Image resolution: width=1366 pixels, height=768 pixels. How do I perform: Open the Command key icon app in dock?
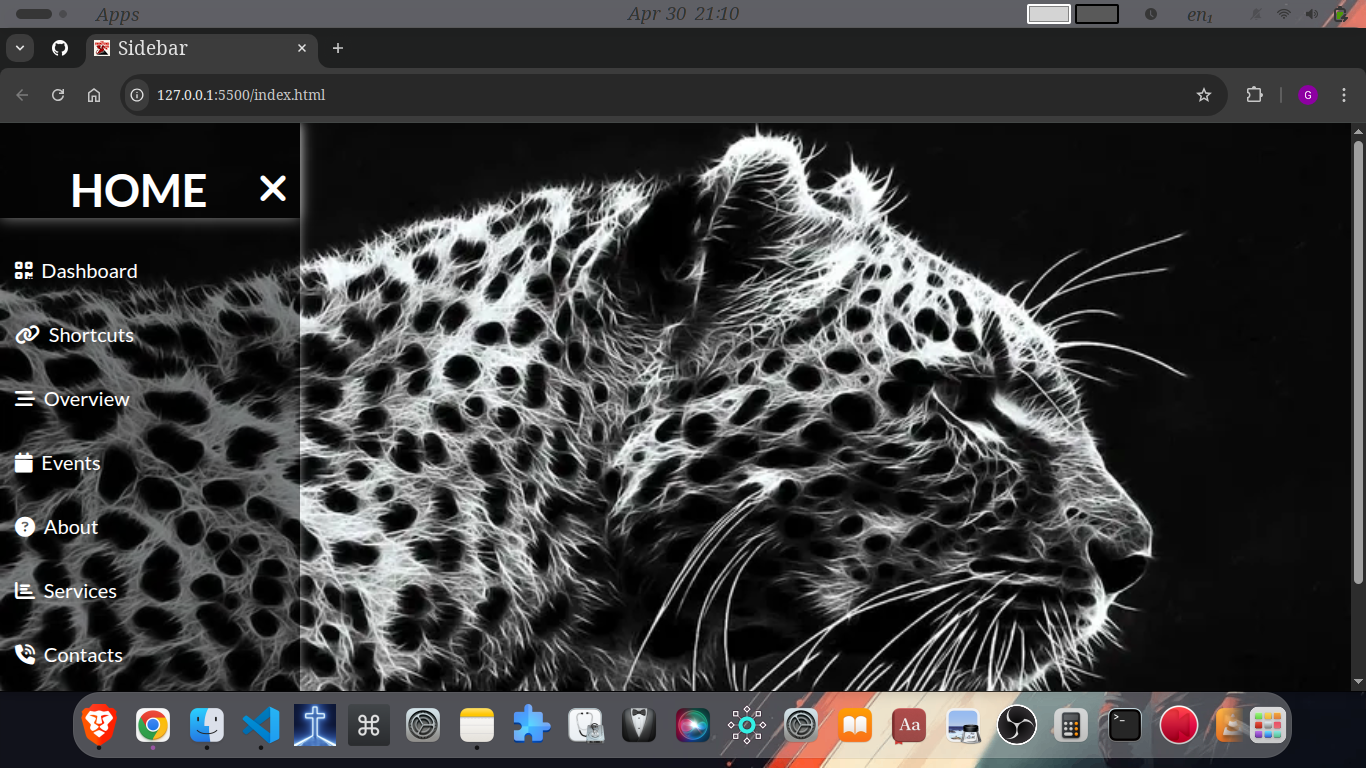tap(369, 725)
